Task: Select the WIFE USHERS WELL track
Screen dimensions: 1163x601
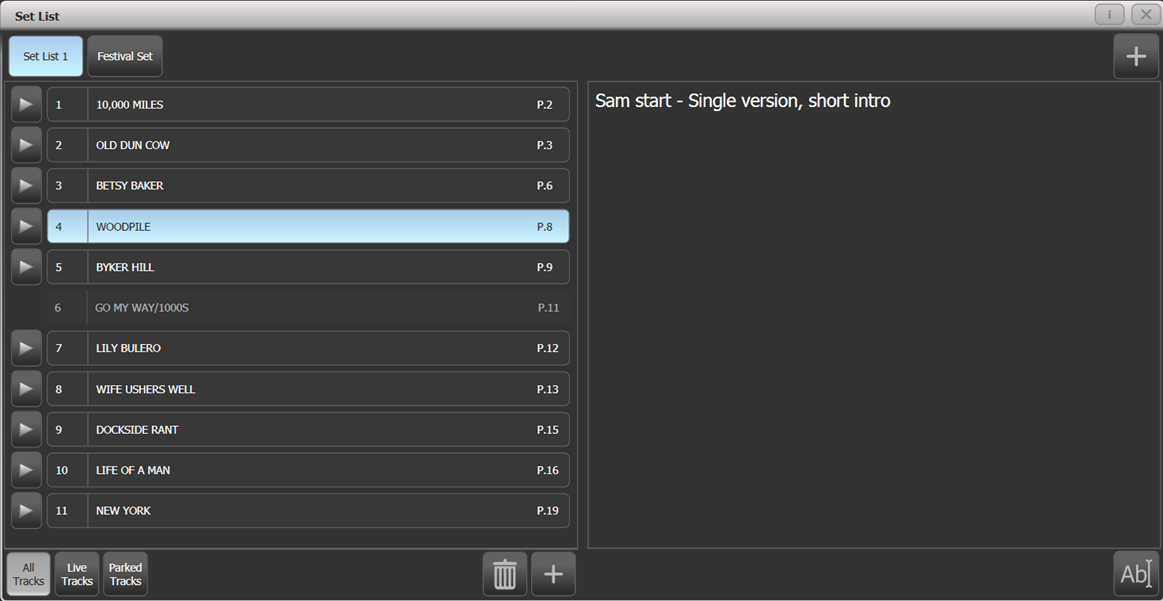Action: [309, 389]
